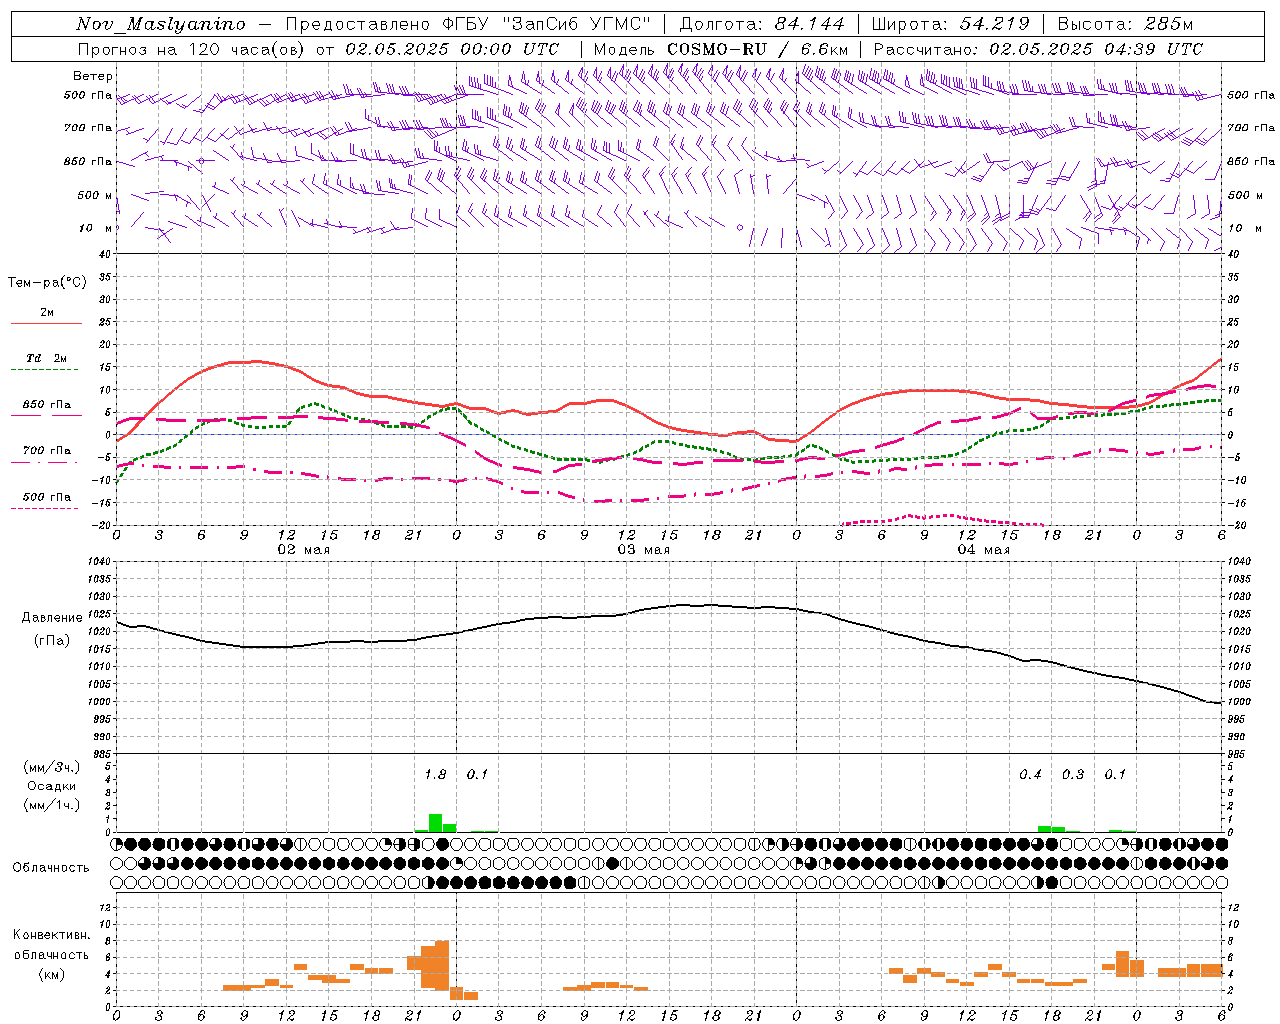The height and width of the screenshot is (1024, 1280).
Task: Click the 850 гПа temperature legend entry
Action: pyautogui.click(x=47, y=405)
